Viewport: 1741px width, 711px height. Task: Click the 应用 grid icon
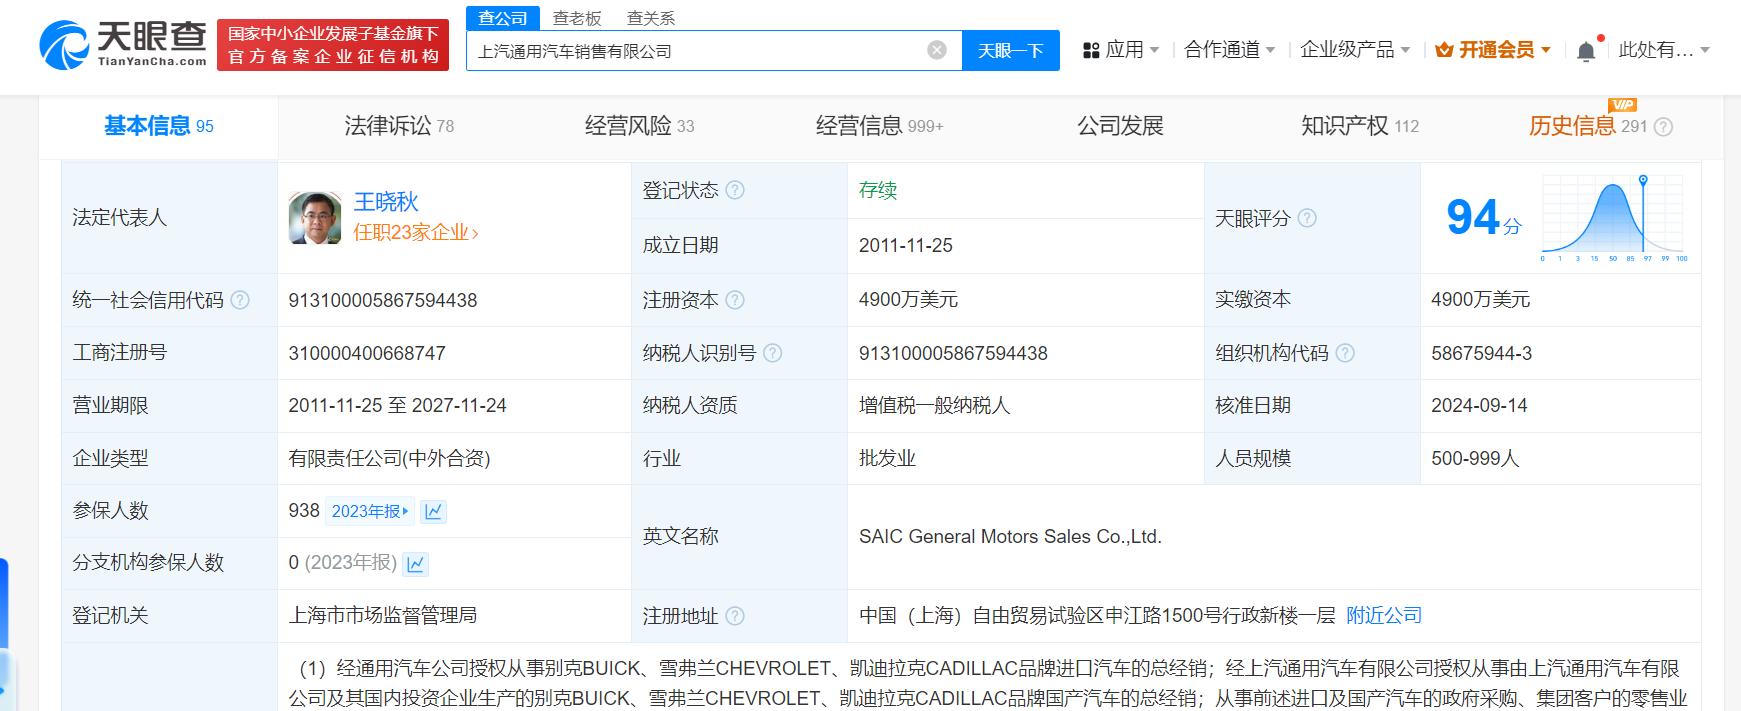pos(1091,50)
